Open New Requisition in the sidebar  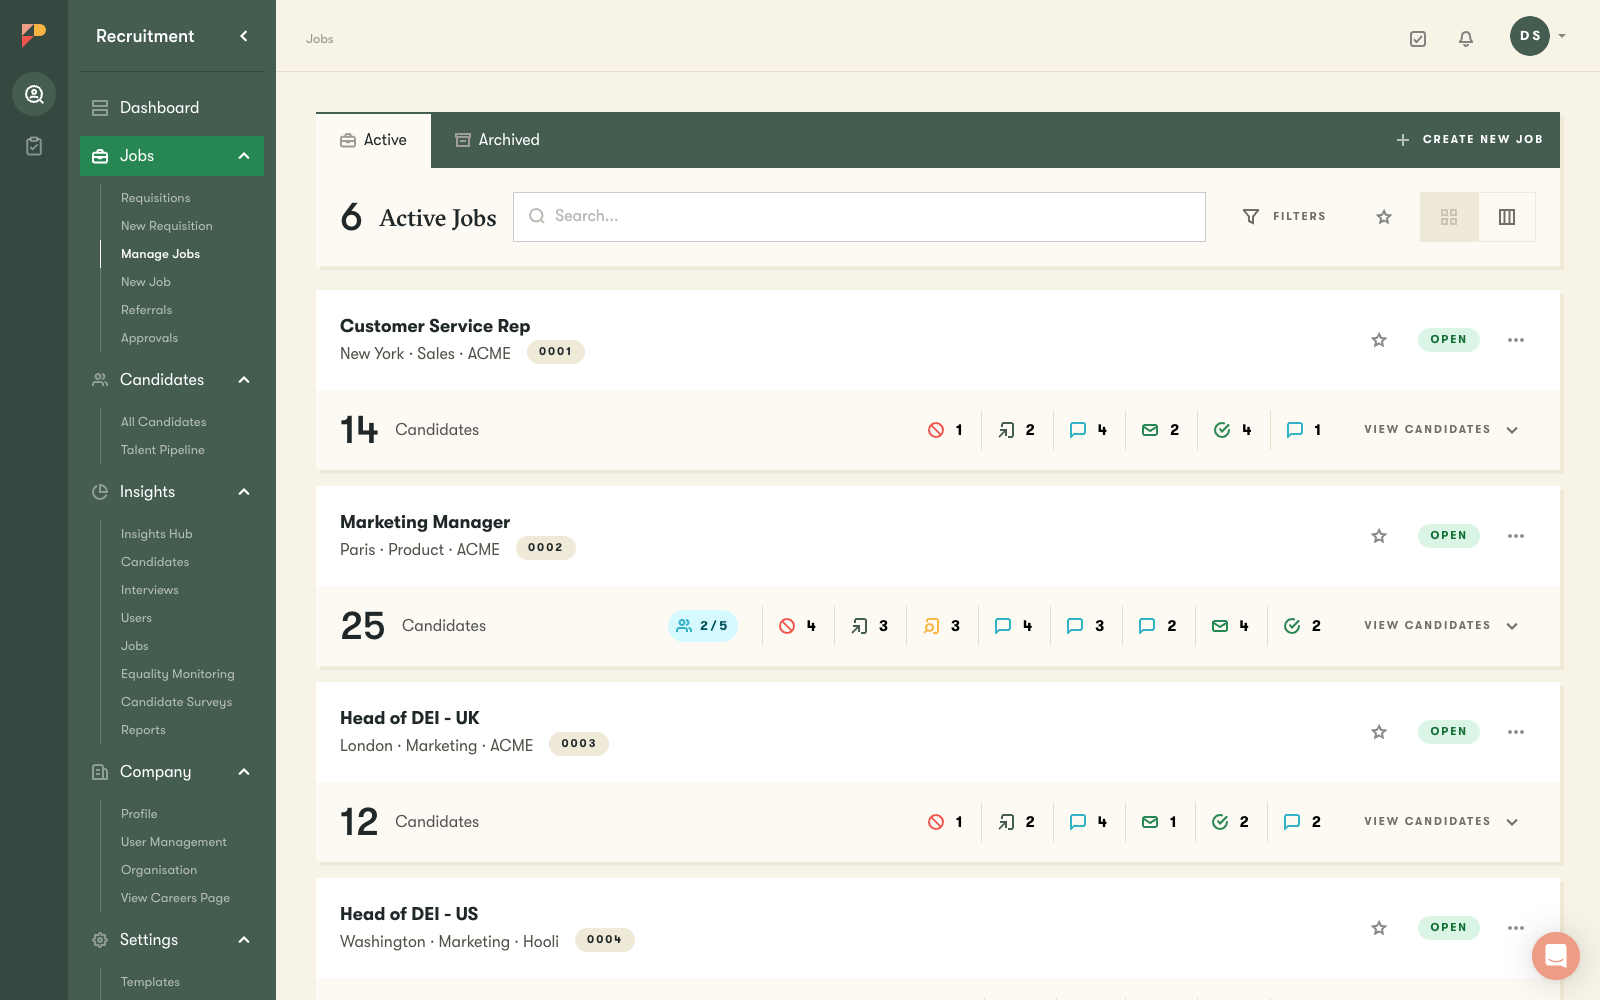click(166, 226)
